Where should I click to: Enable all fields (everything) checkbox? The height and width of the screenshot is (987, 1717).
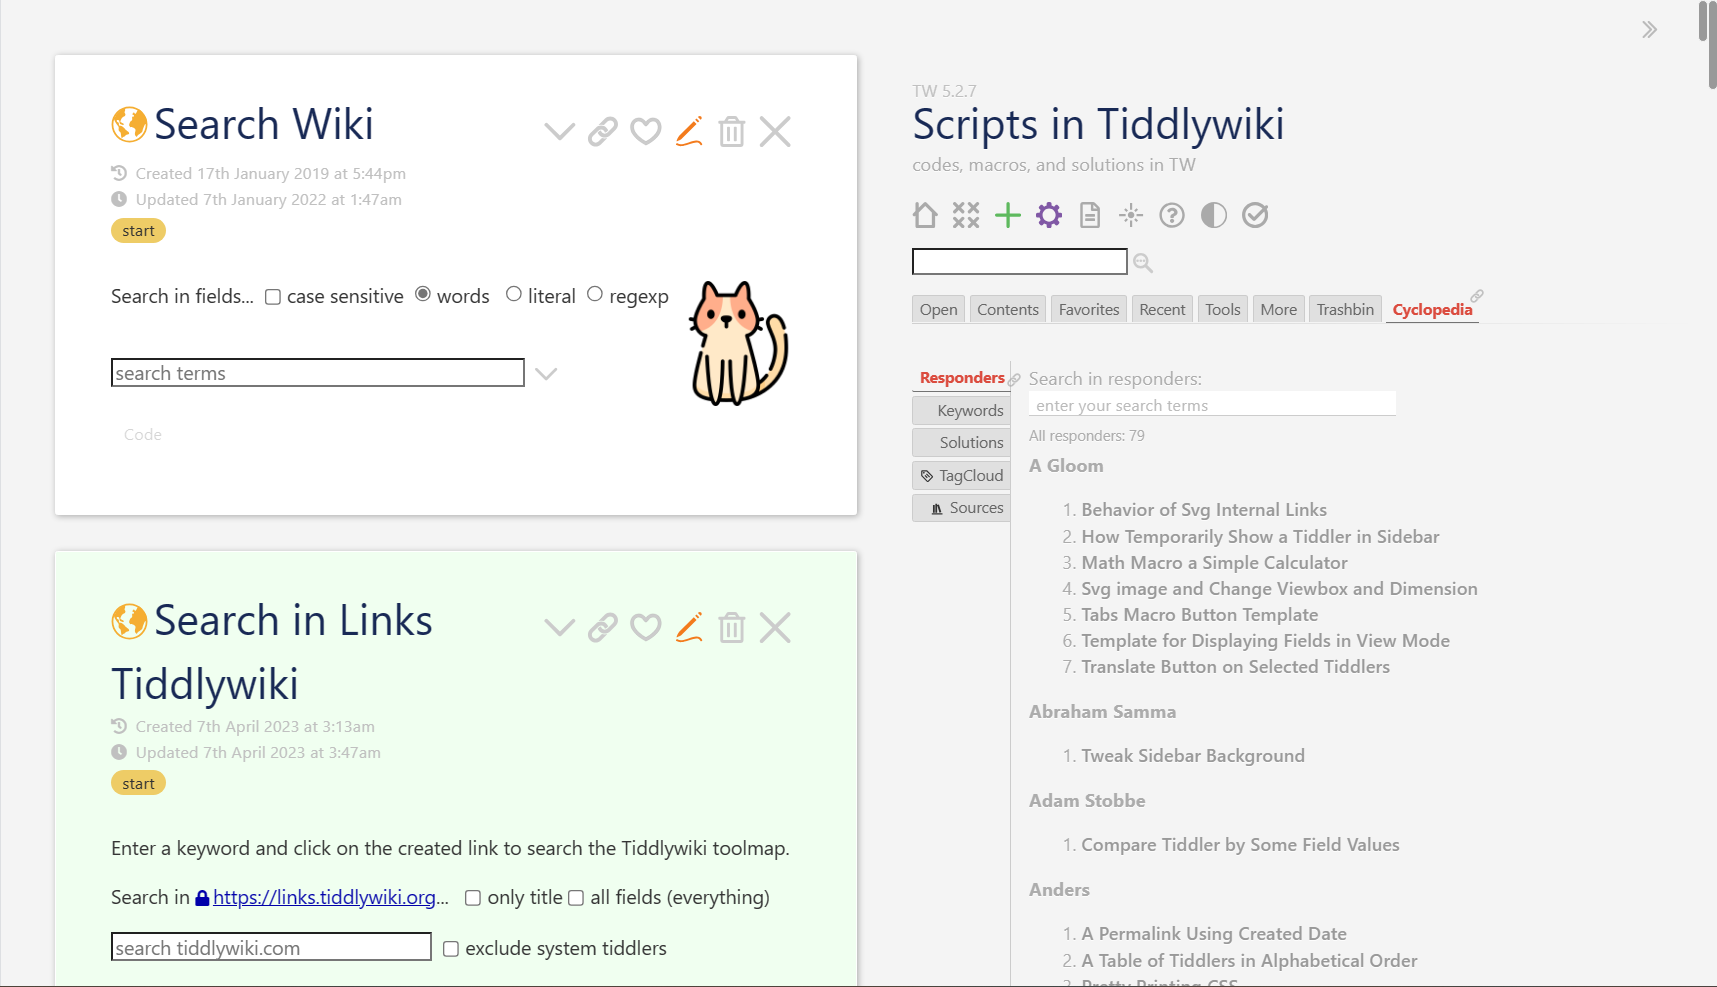576,898
